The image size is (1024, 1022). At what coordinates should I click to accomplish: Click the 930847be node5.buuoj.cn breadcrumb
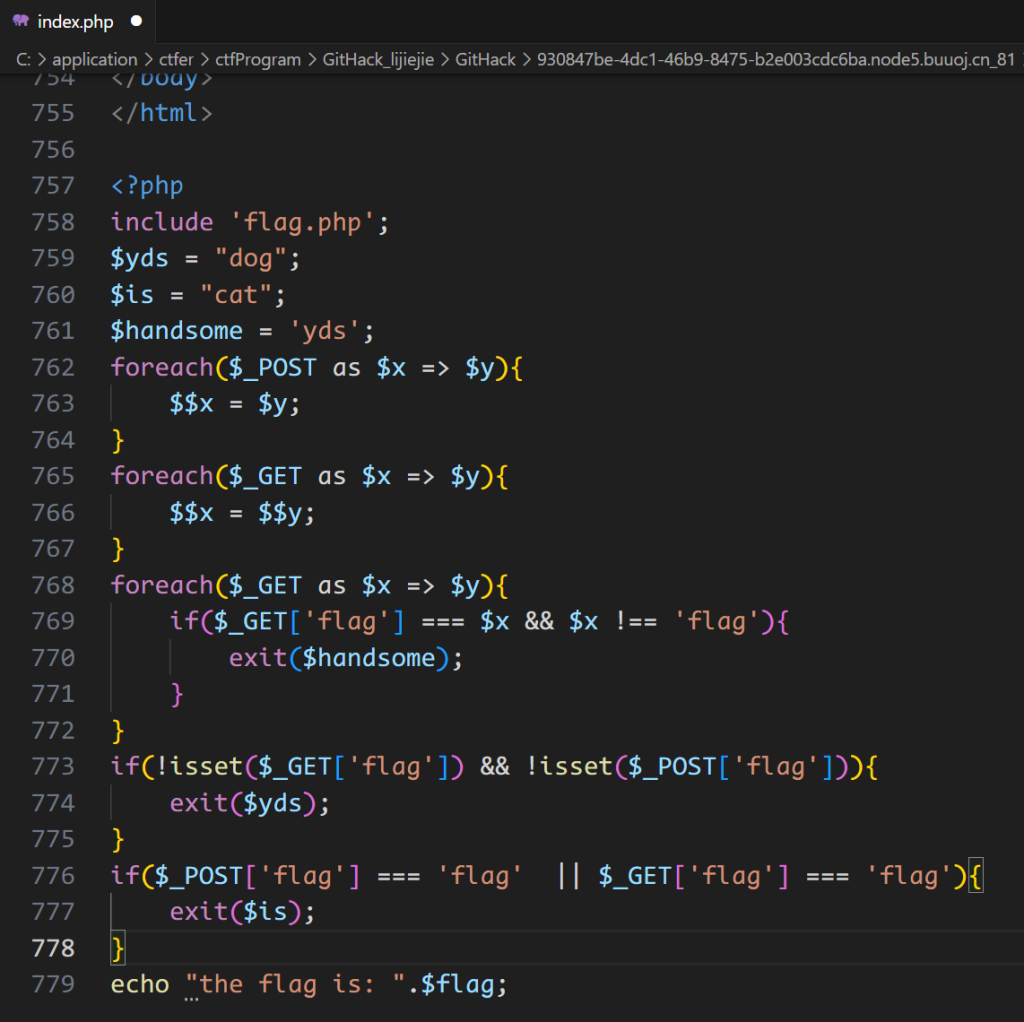[x=775, y=59]
